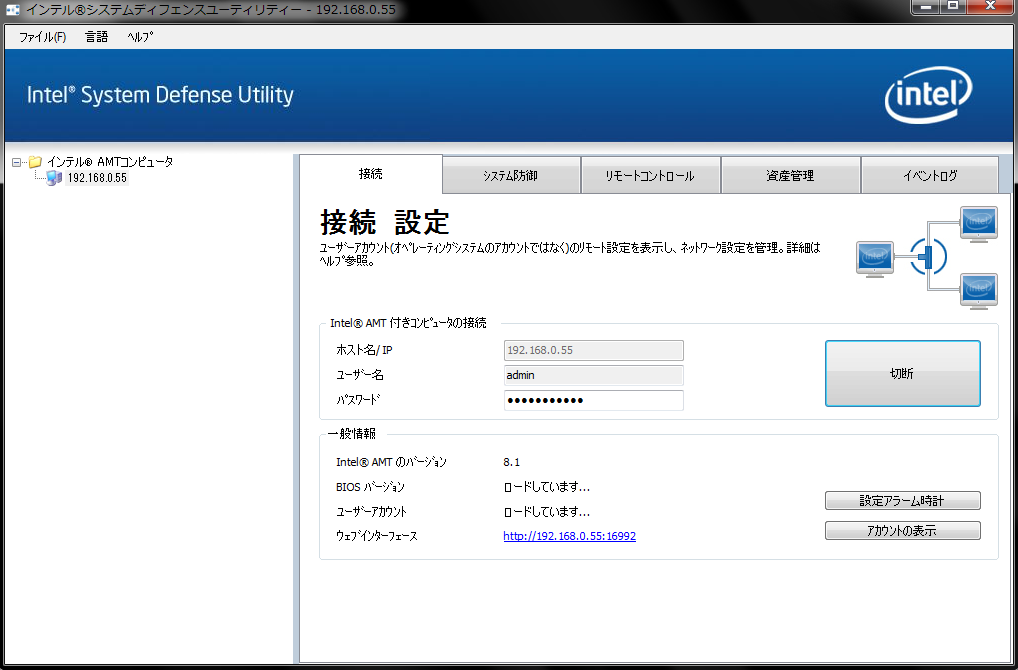
Task: Switch to the 接続 tab
Action: point(371,174)
